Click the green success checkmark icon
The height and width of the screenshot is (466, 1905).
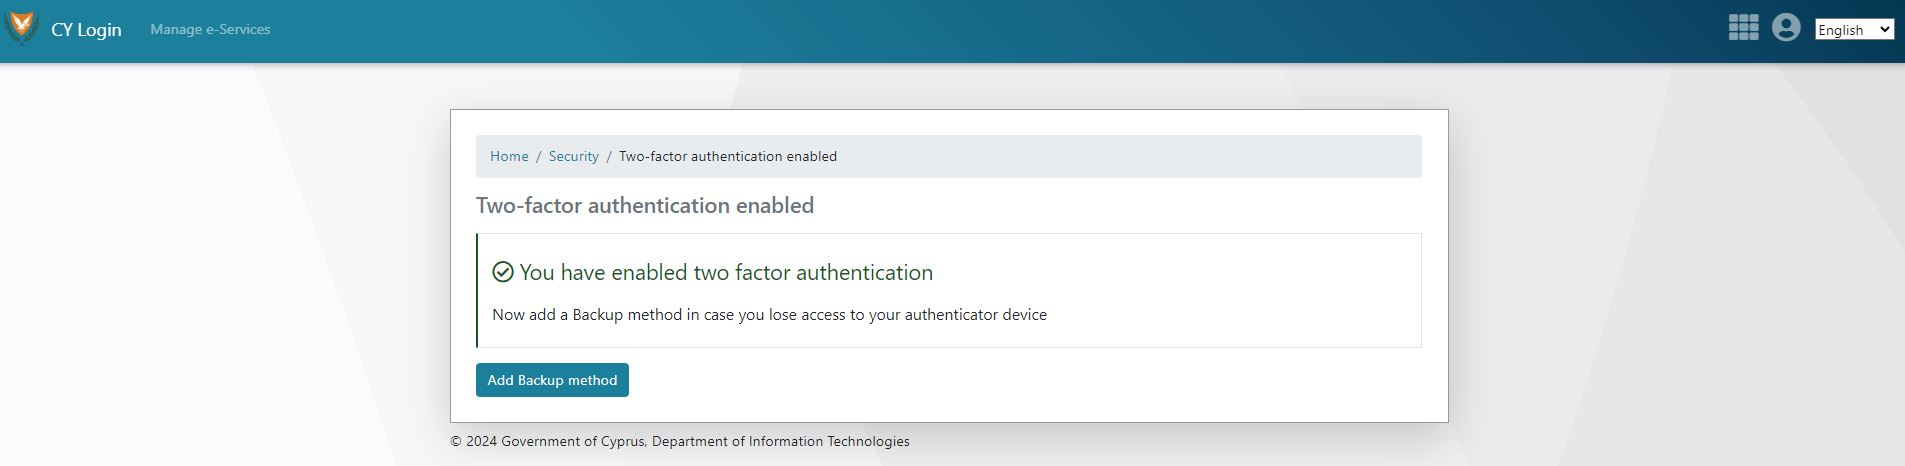pos(503,272)
